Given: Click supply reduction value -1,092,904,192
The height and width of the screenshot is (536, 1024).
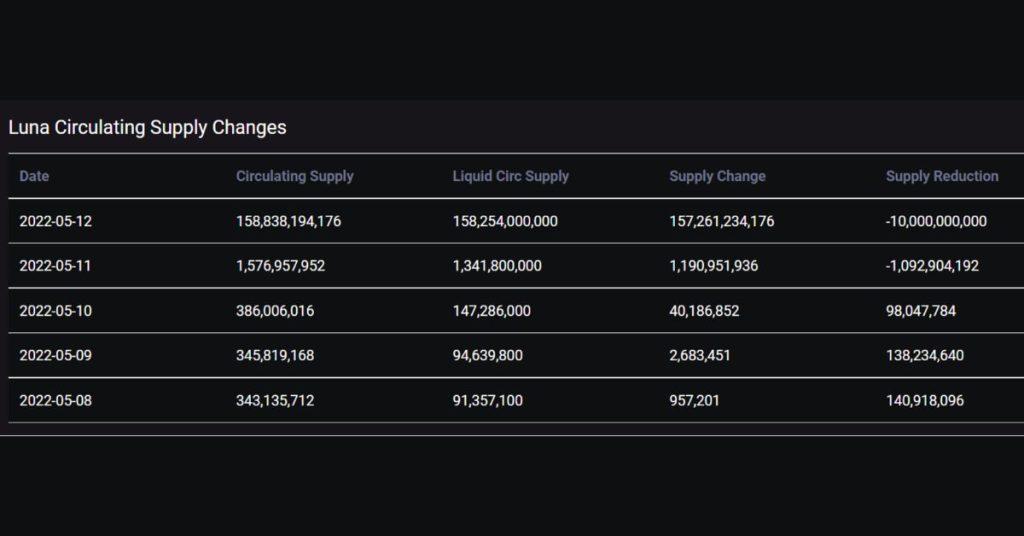Looking at the screenshot, I should [x=932, y=266].
